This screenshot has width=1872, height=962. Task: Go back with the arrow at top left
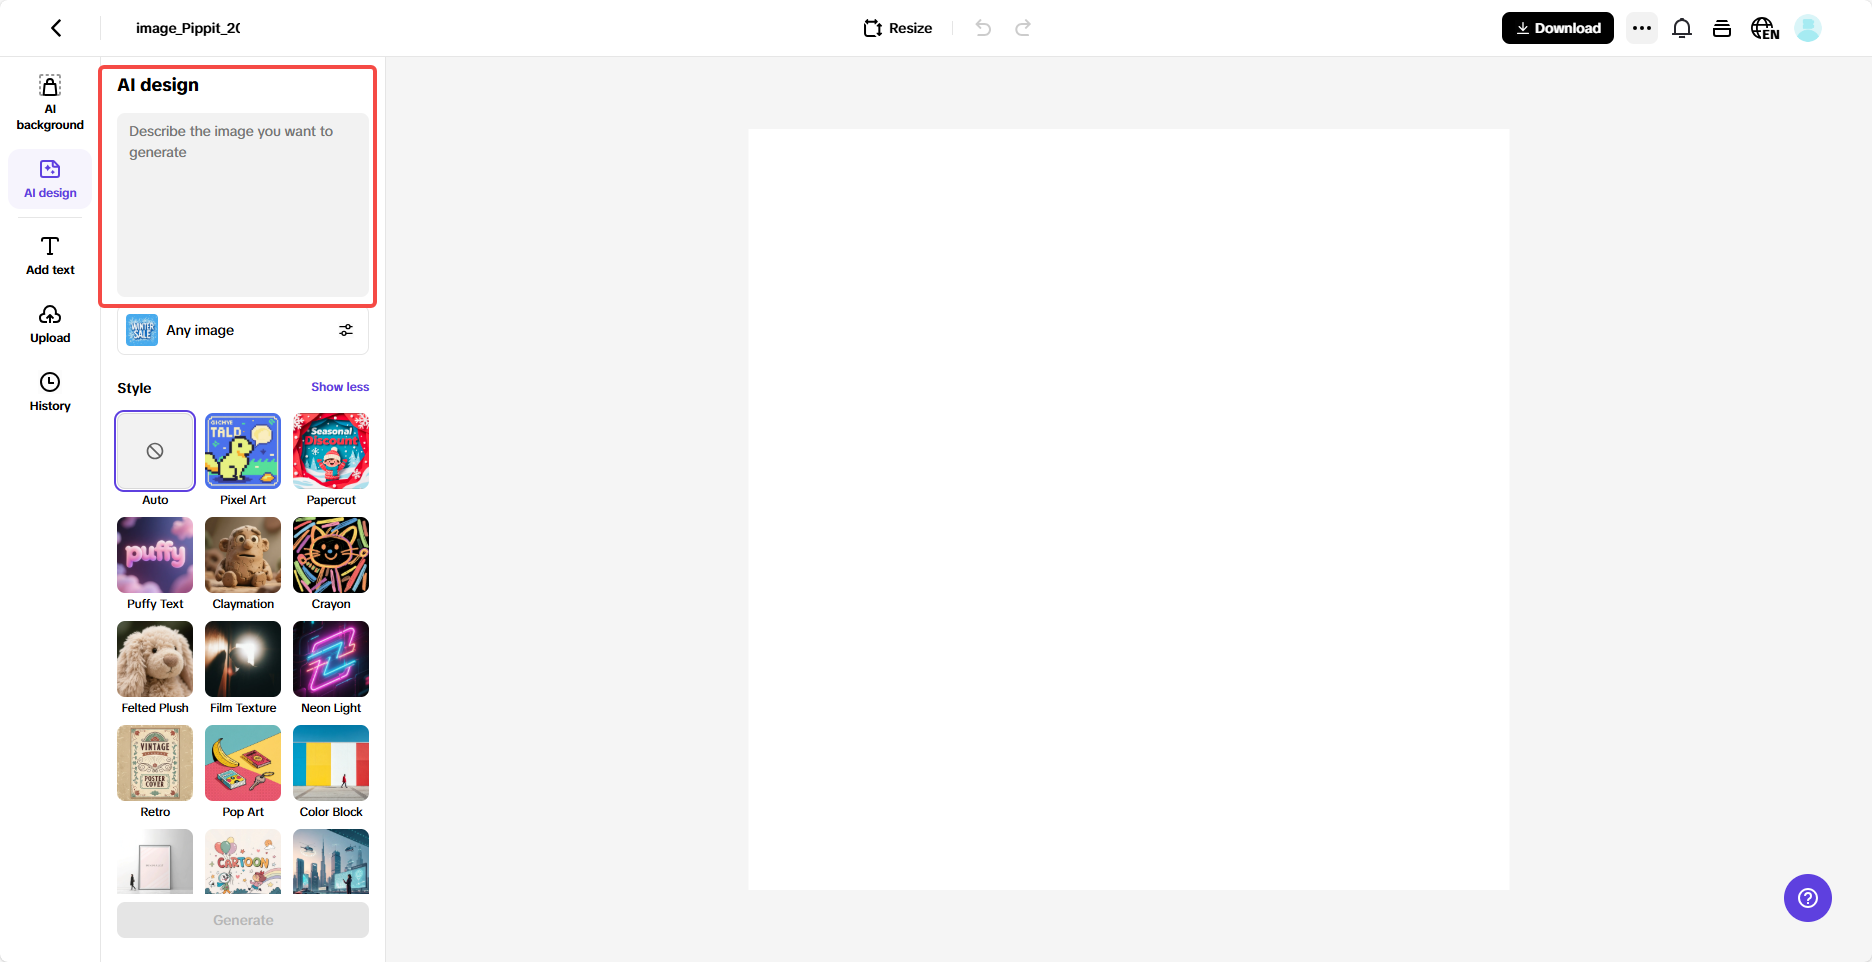pos(56,28)
